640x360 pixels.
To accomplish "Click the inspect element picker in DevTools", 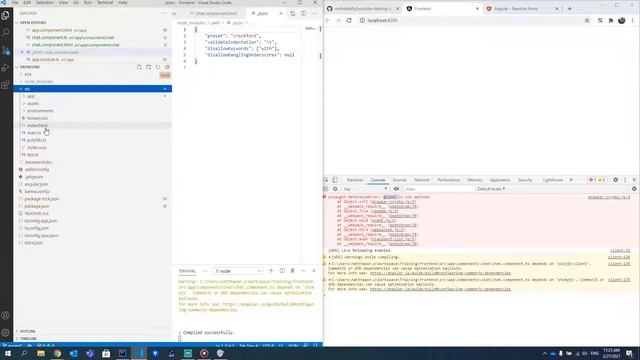I will point(326,180).
